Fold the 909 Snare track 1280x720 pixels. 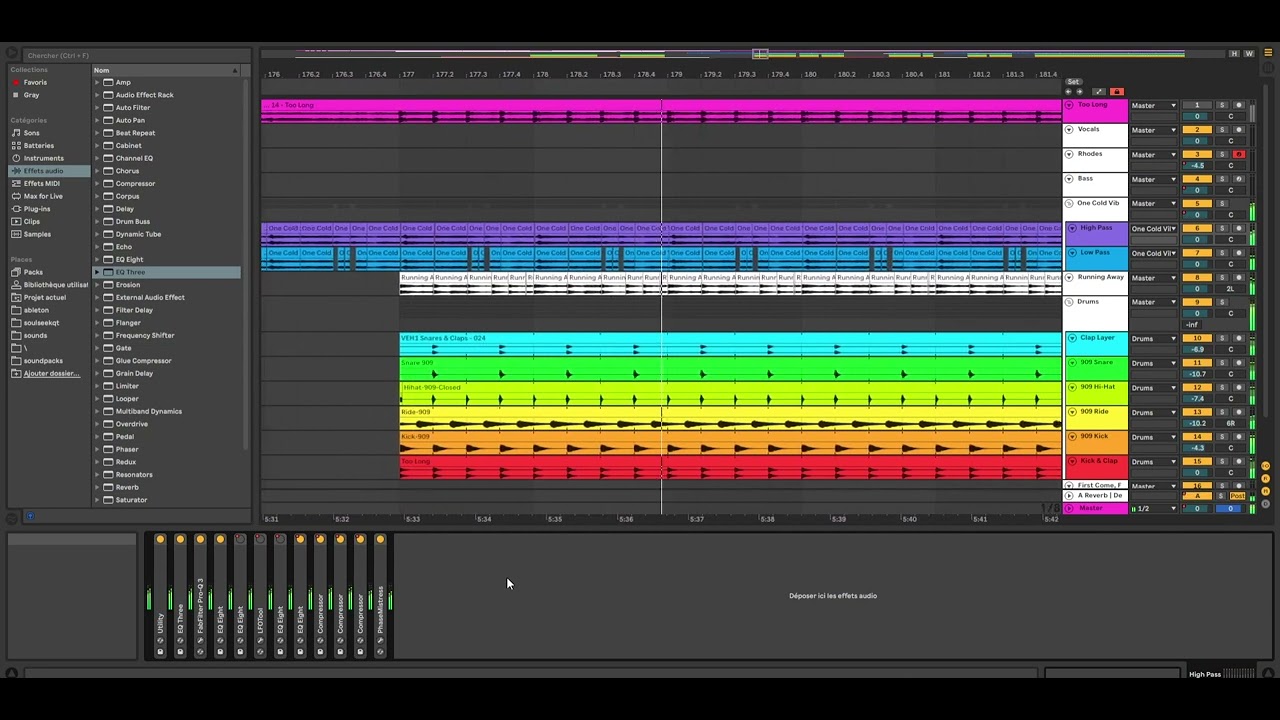coord(1072,363)
